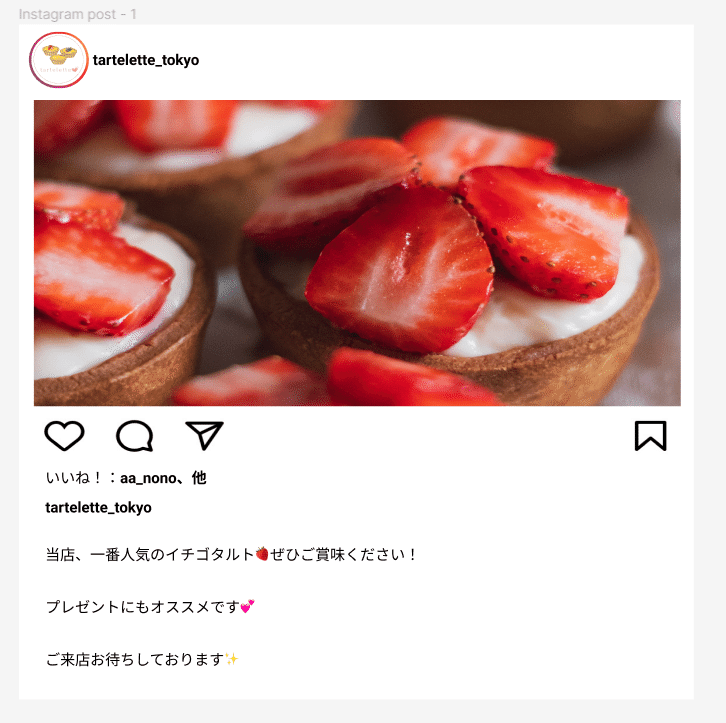Click the tart logo profile avatar
Screen dimensions: 726x723
(x=58, y=60)
